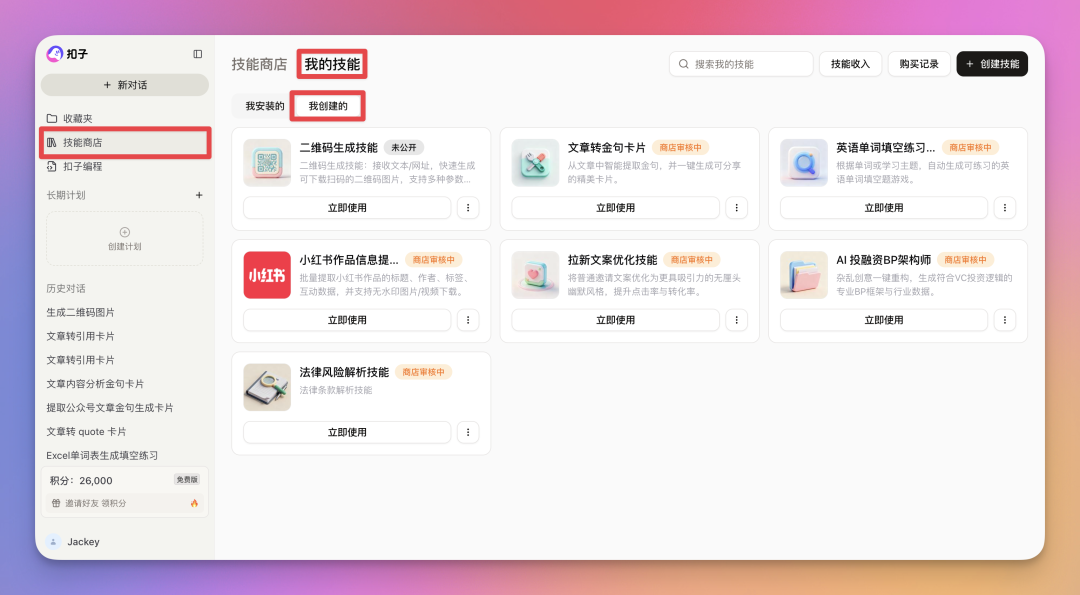
Task: Open more options for 文章转金句卡片
Action: pos(736,207)
